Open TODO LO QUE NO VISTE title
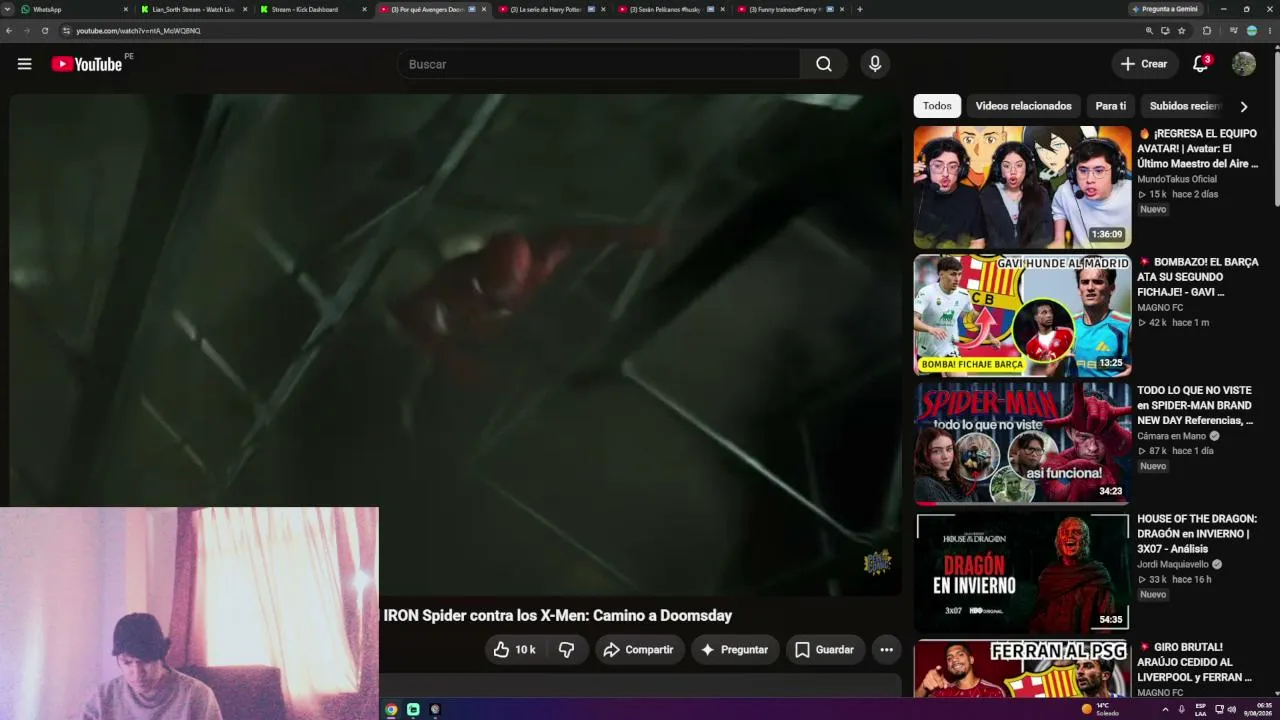 pyautogui.click(x=1195, y=405)
